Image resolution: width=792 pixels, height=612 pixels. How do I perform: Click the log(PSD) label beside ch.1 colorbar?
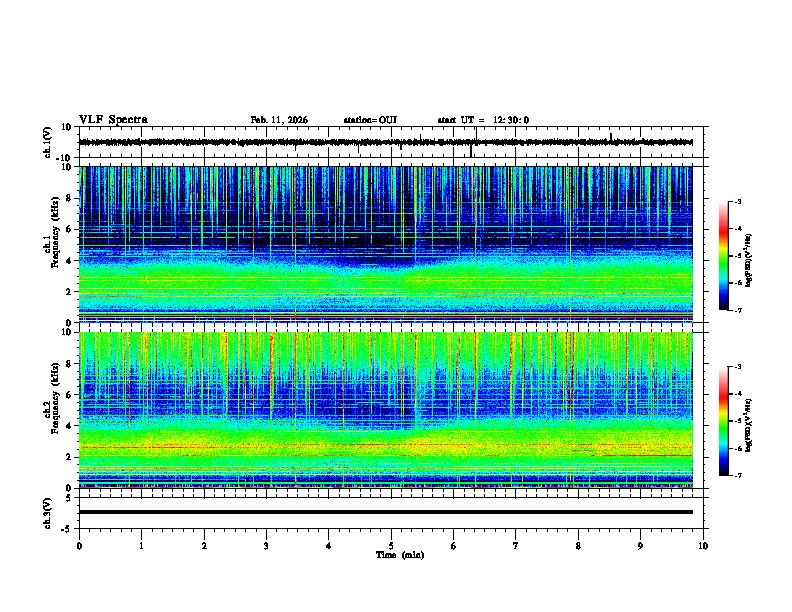click(749, 260)
